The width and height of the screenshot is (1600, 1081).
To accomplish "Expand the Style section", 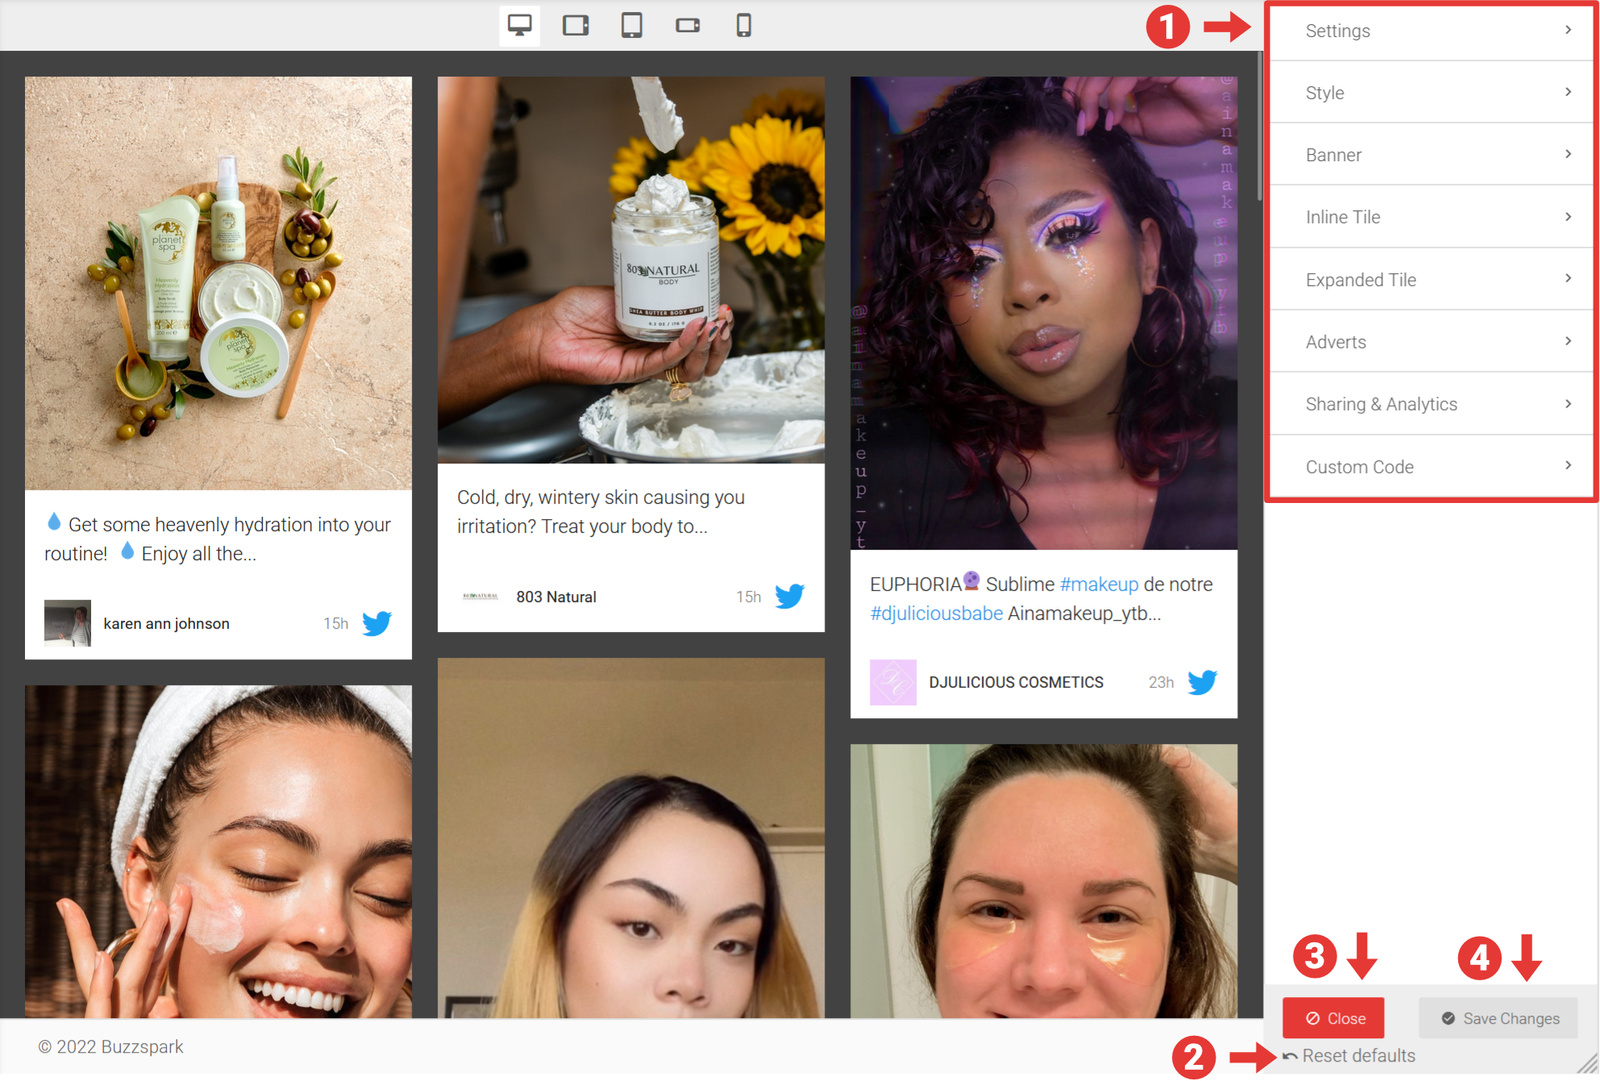I will [1431, 93].
